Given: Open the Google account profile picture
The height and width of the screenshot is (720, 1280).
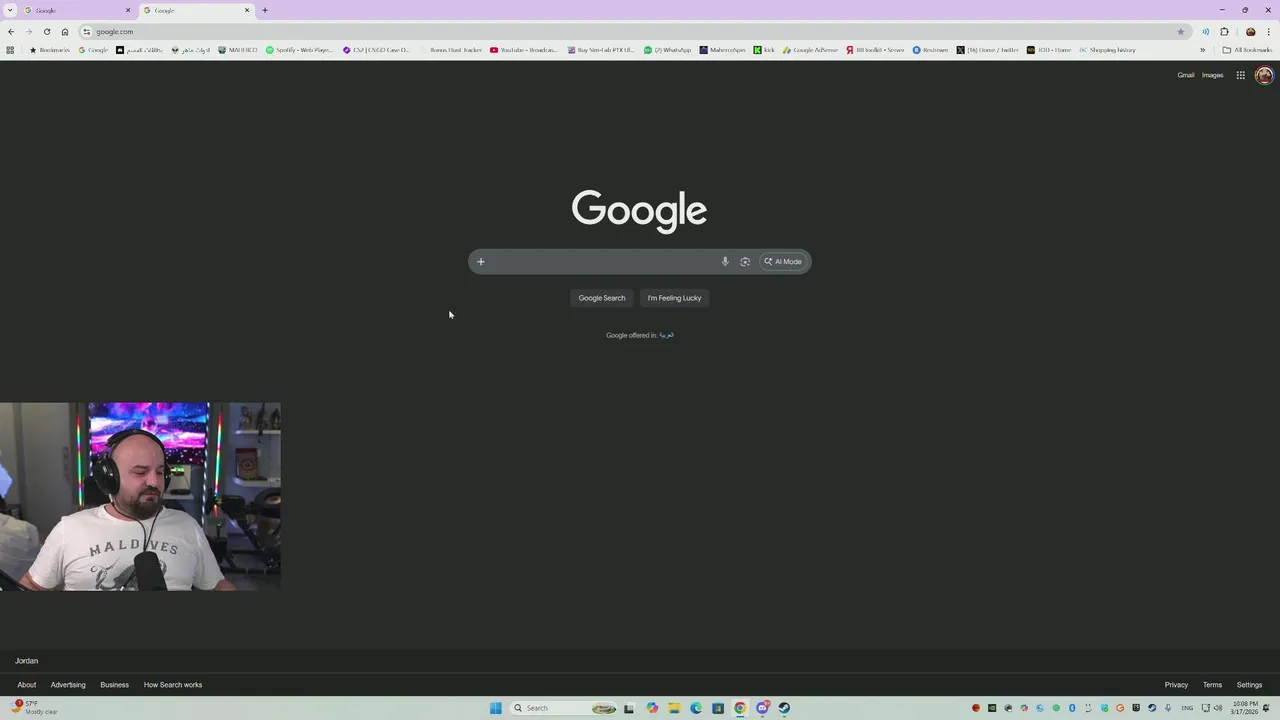Looking at the screenshot, I should click(1264, 75).
